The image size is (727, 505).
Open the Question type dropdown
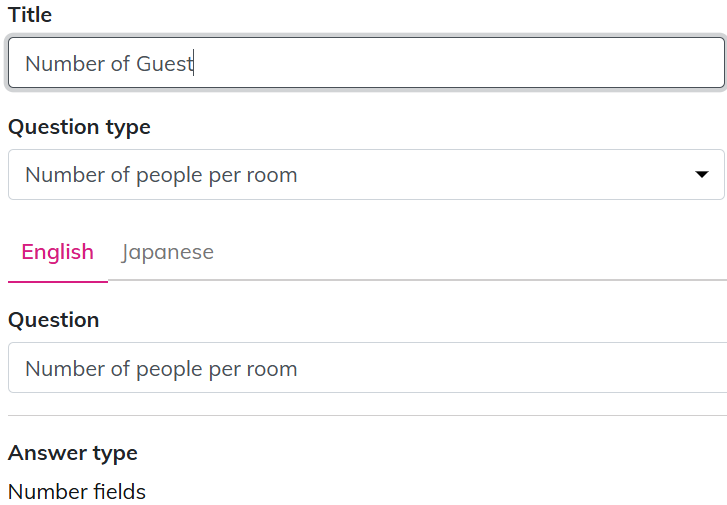coord(365,175)
